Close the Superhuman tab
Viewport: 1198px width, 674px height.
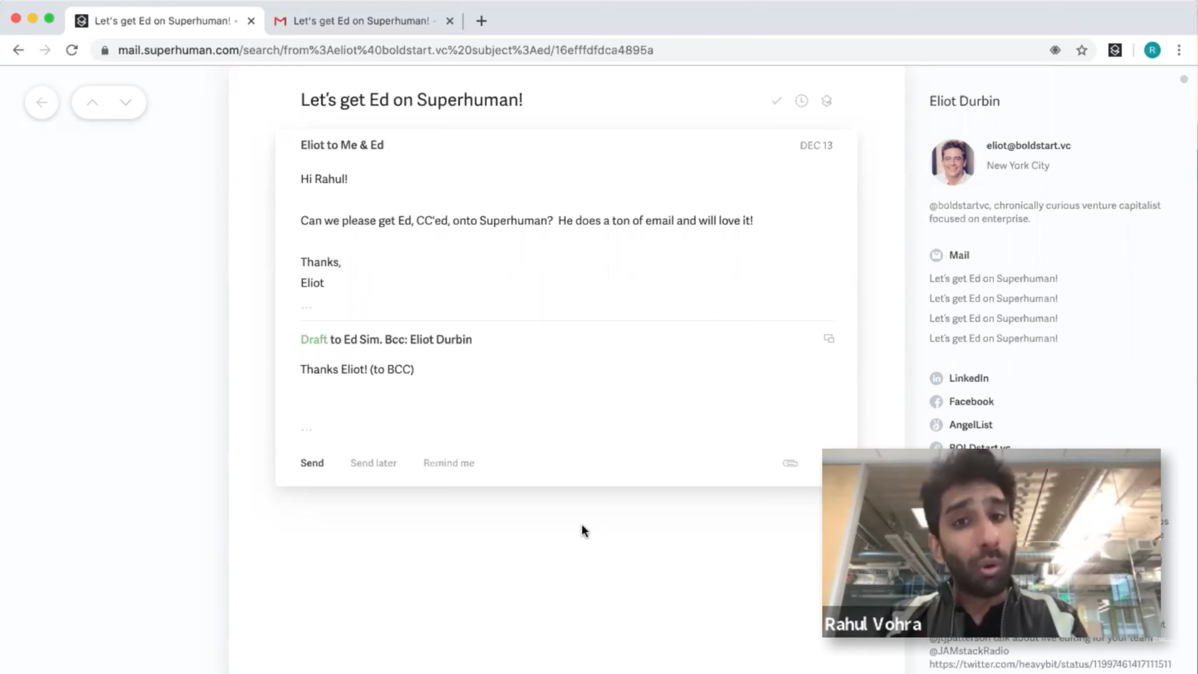[251, 21]
